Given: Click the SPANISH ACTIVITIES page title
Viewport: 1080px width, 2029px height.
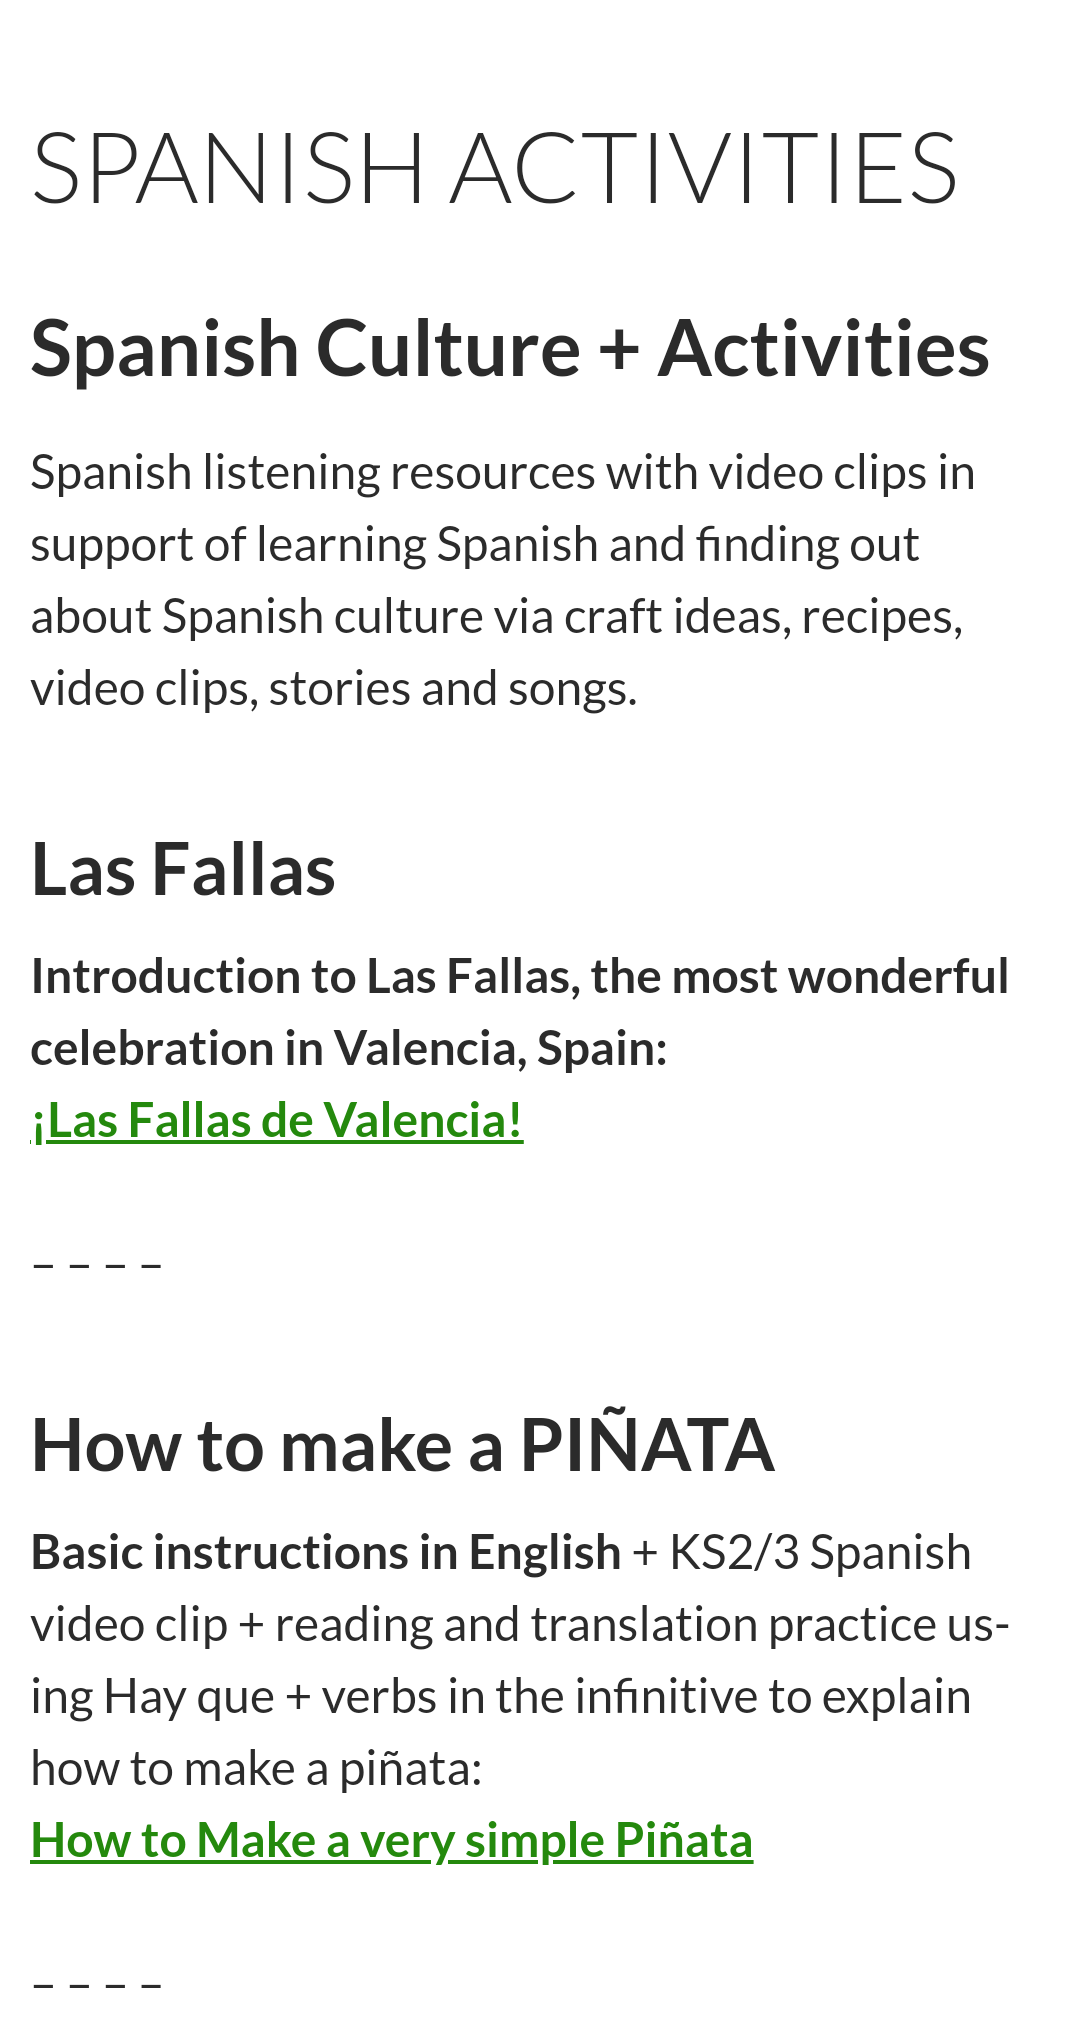Looking at the screenshot, I should (x=495, y=168).
